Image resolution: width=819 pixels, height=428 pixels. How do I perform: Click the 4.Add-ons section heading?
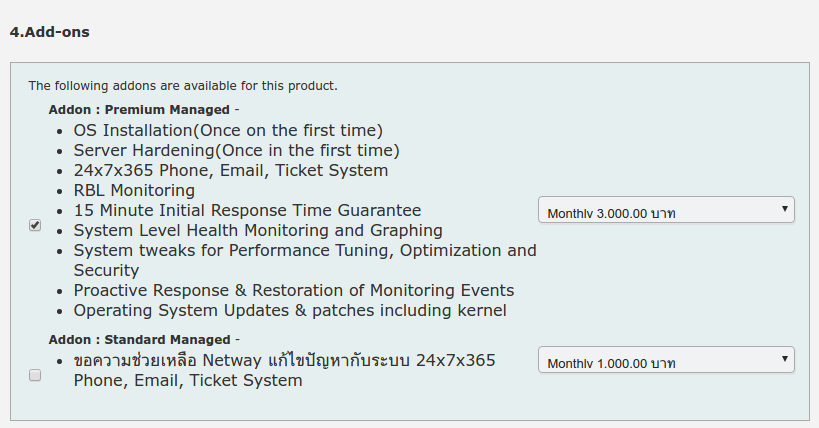pyautogui.click(x=49, y=32)
